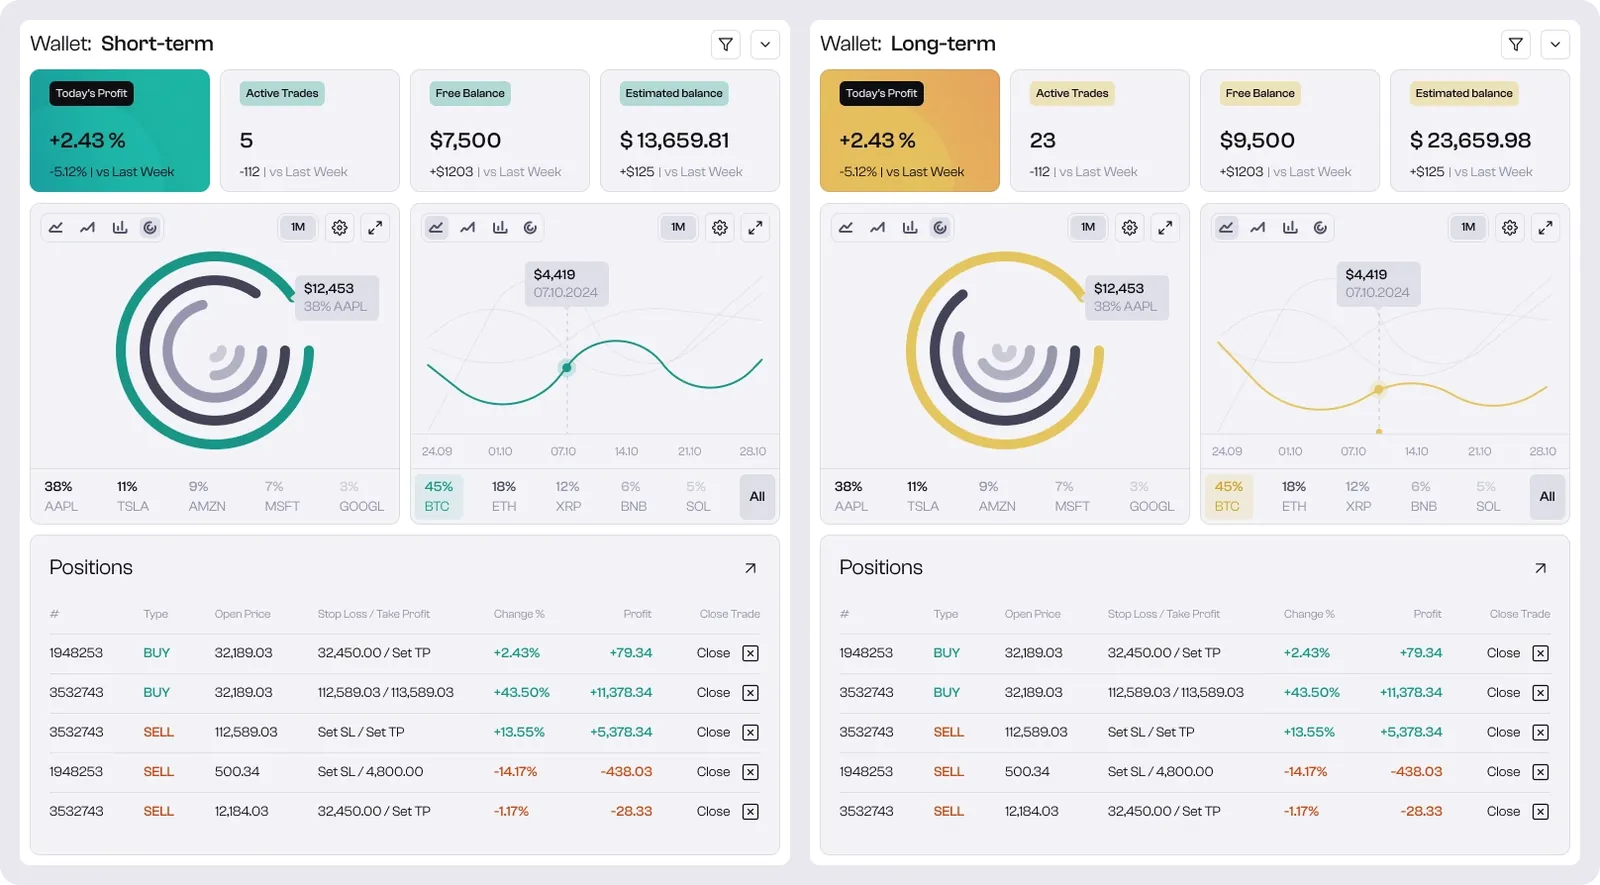Expand Short-term donut chart to fullscreen
The height and width of the screenshot is (885, 1600).
(375, 228)
